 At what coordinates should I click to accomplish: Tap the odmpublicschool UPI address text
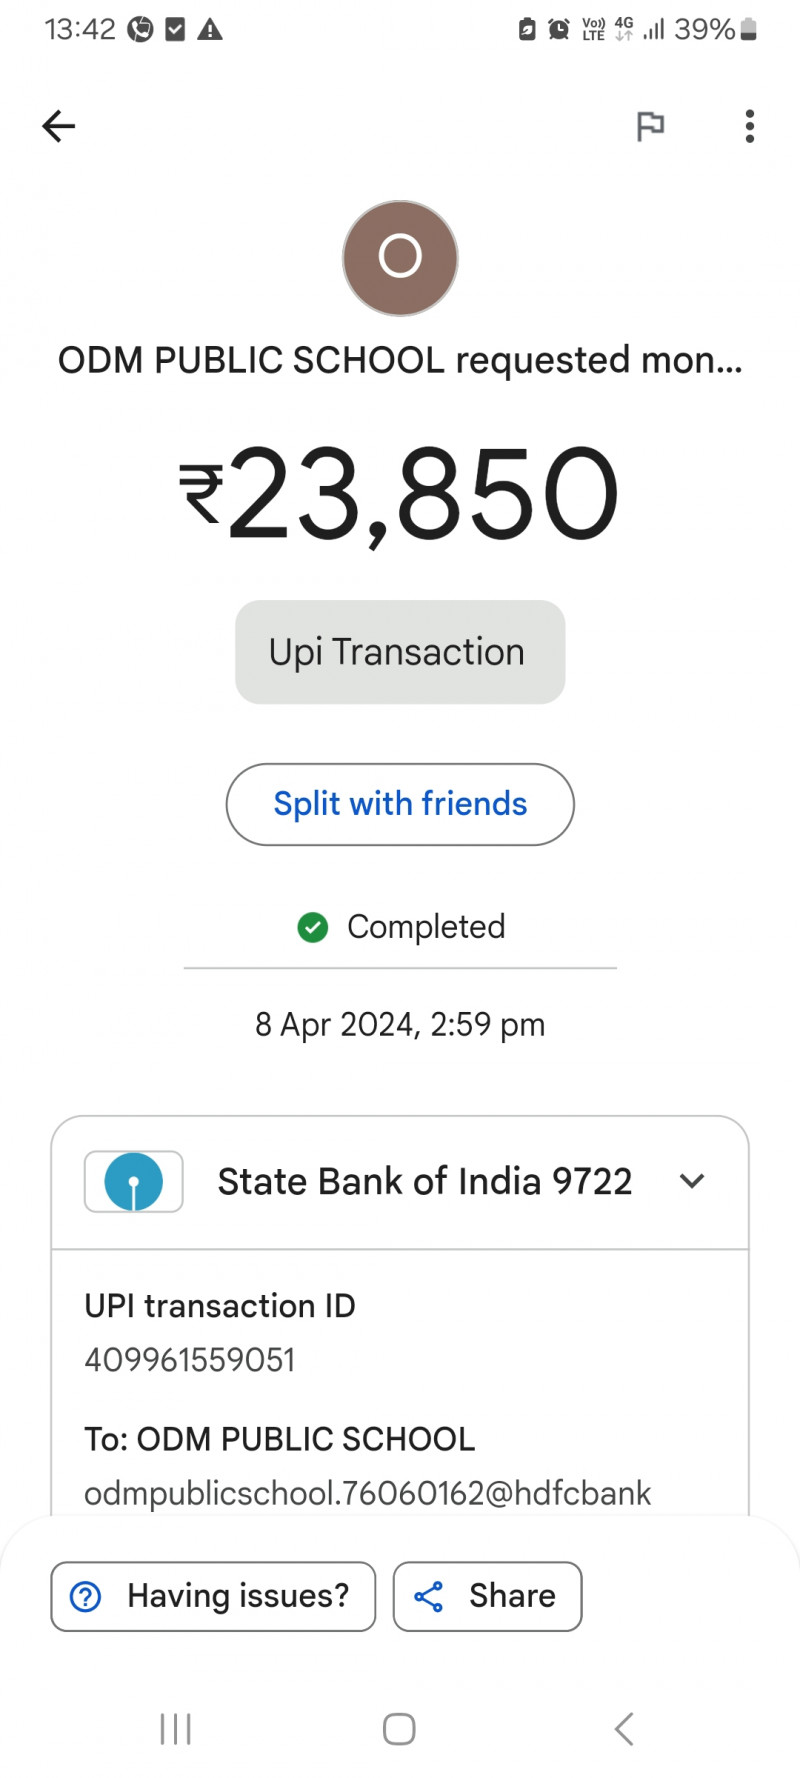click(x=367, y=1493)
